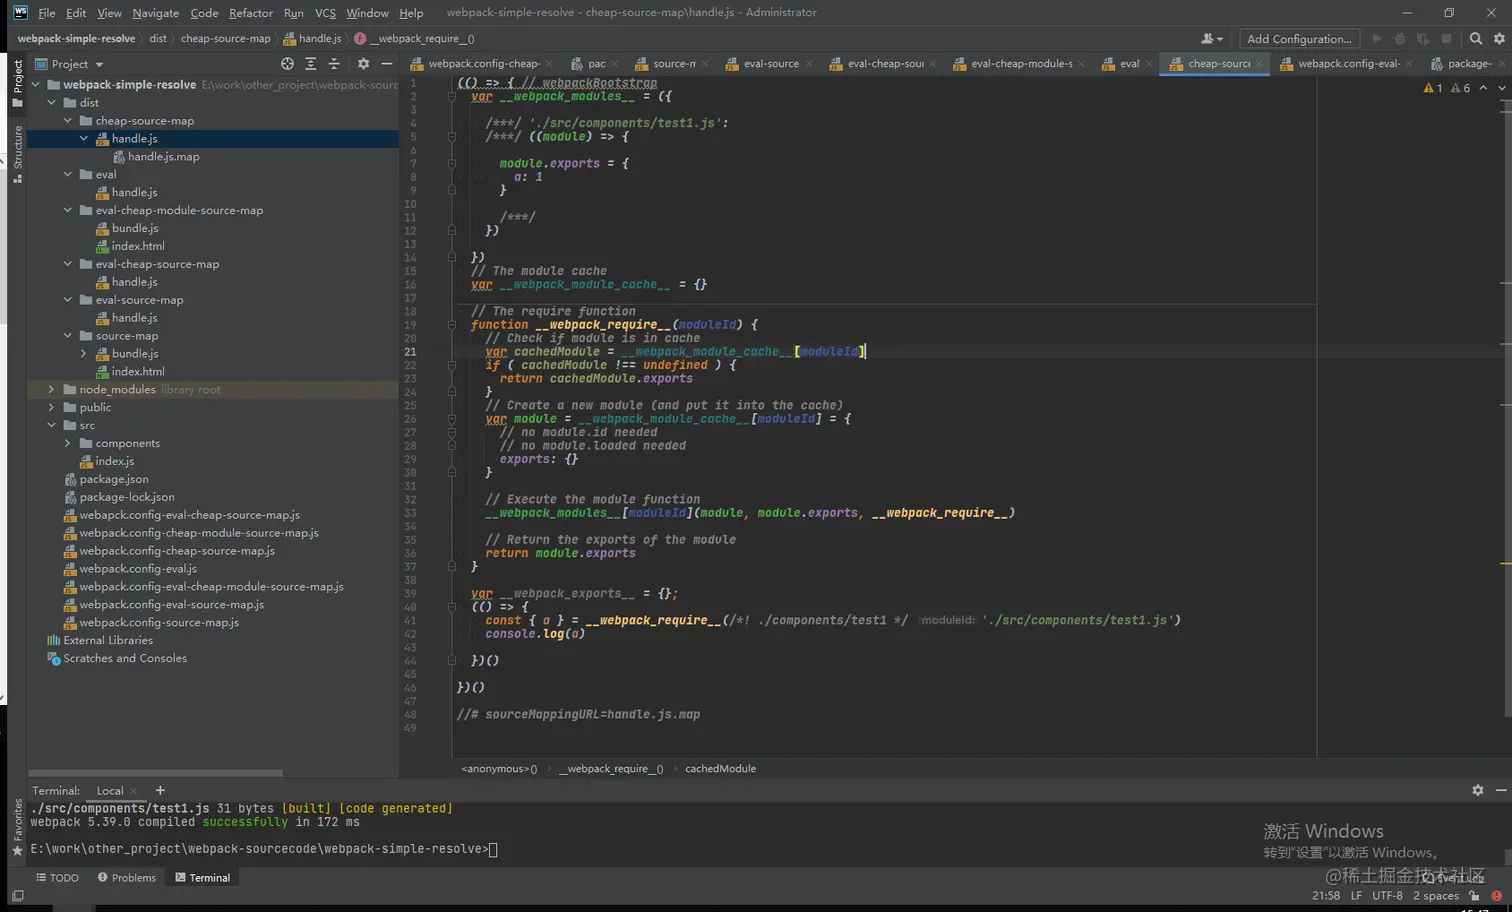Click the Project panel horizontal scrollbar
The image size is (1512, 912).
point(156,773)
